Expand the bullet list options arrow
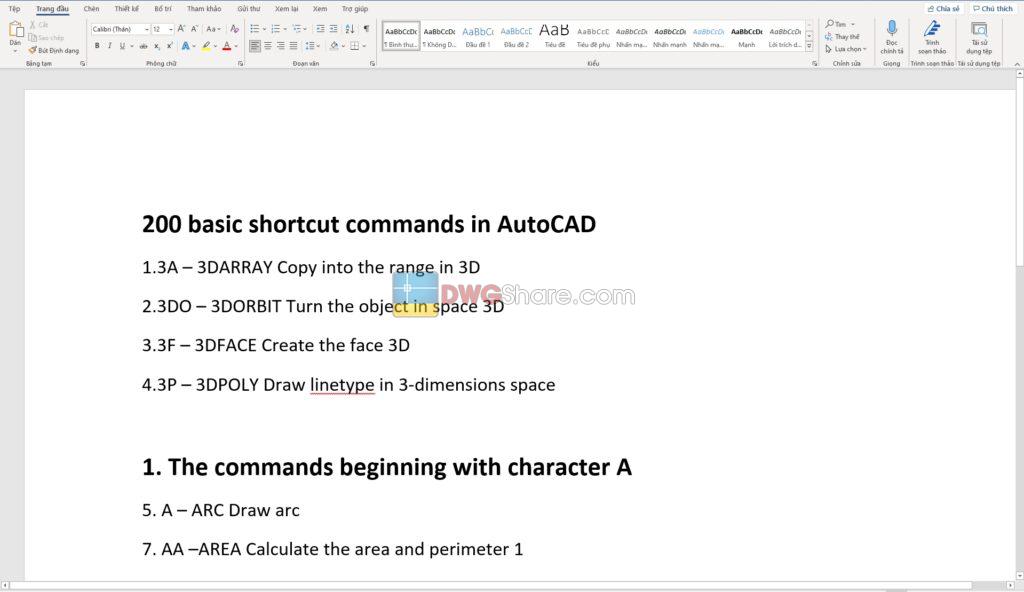 click(264, 28)
